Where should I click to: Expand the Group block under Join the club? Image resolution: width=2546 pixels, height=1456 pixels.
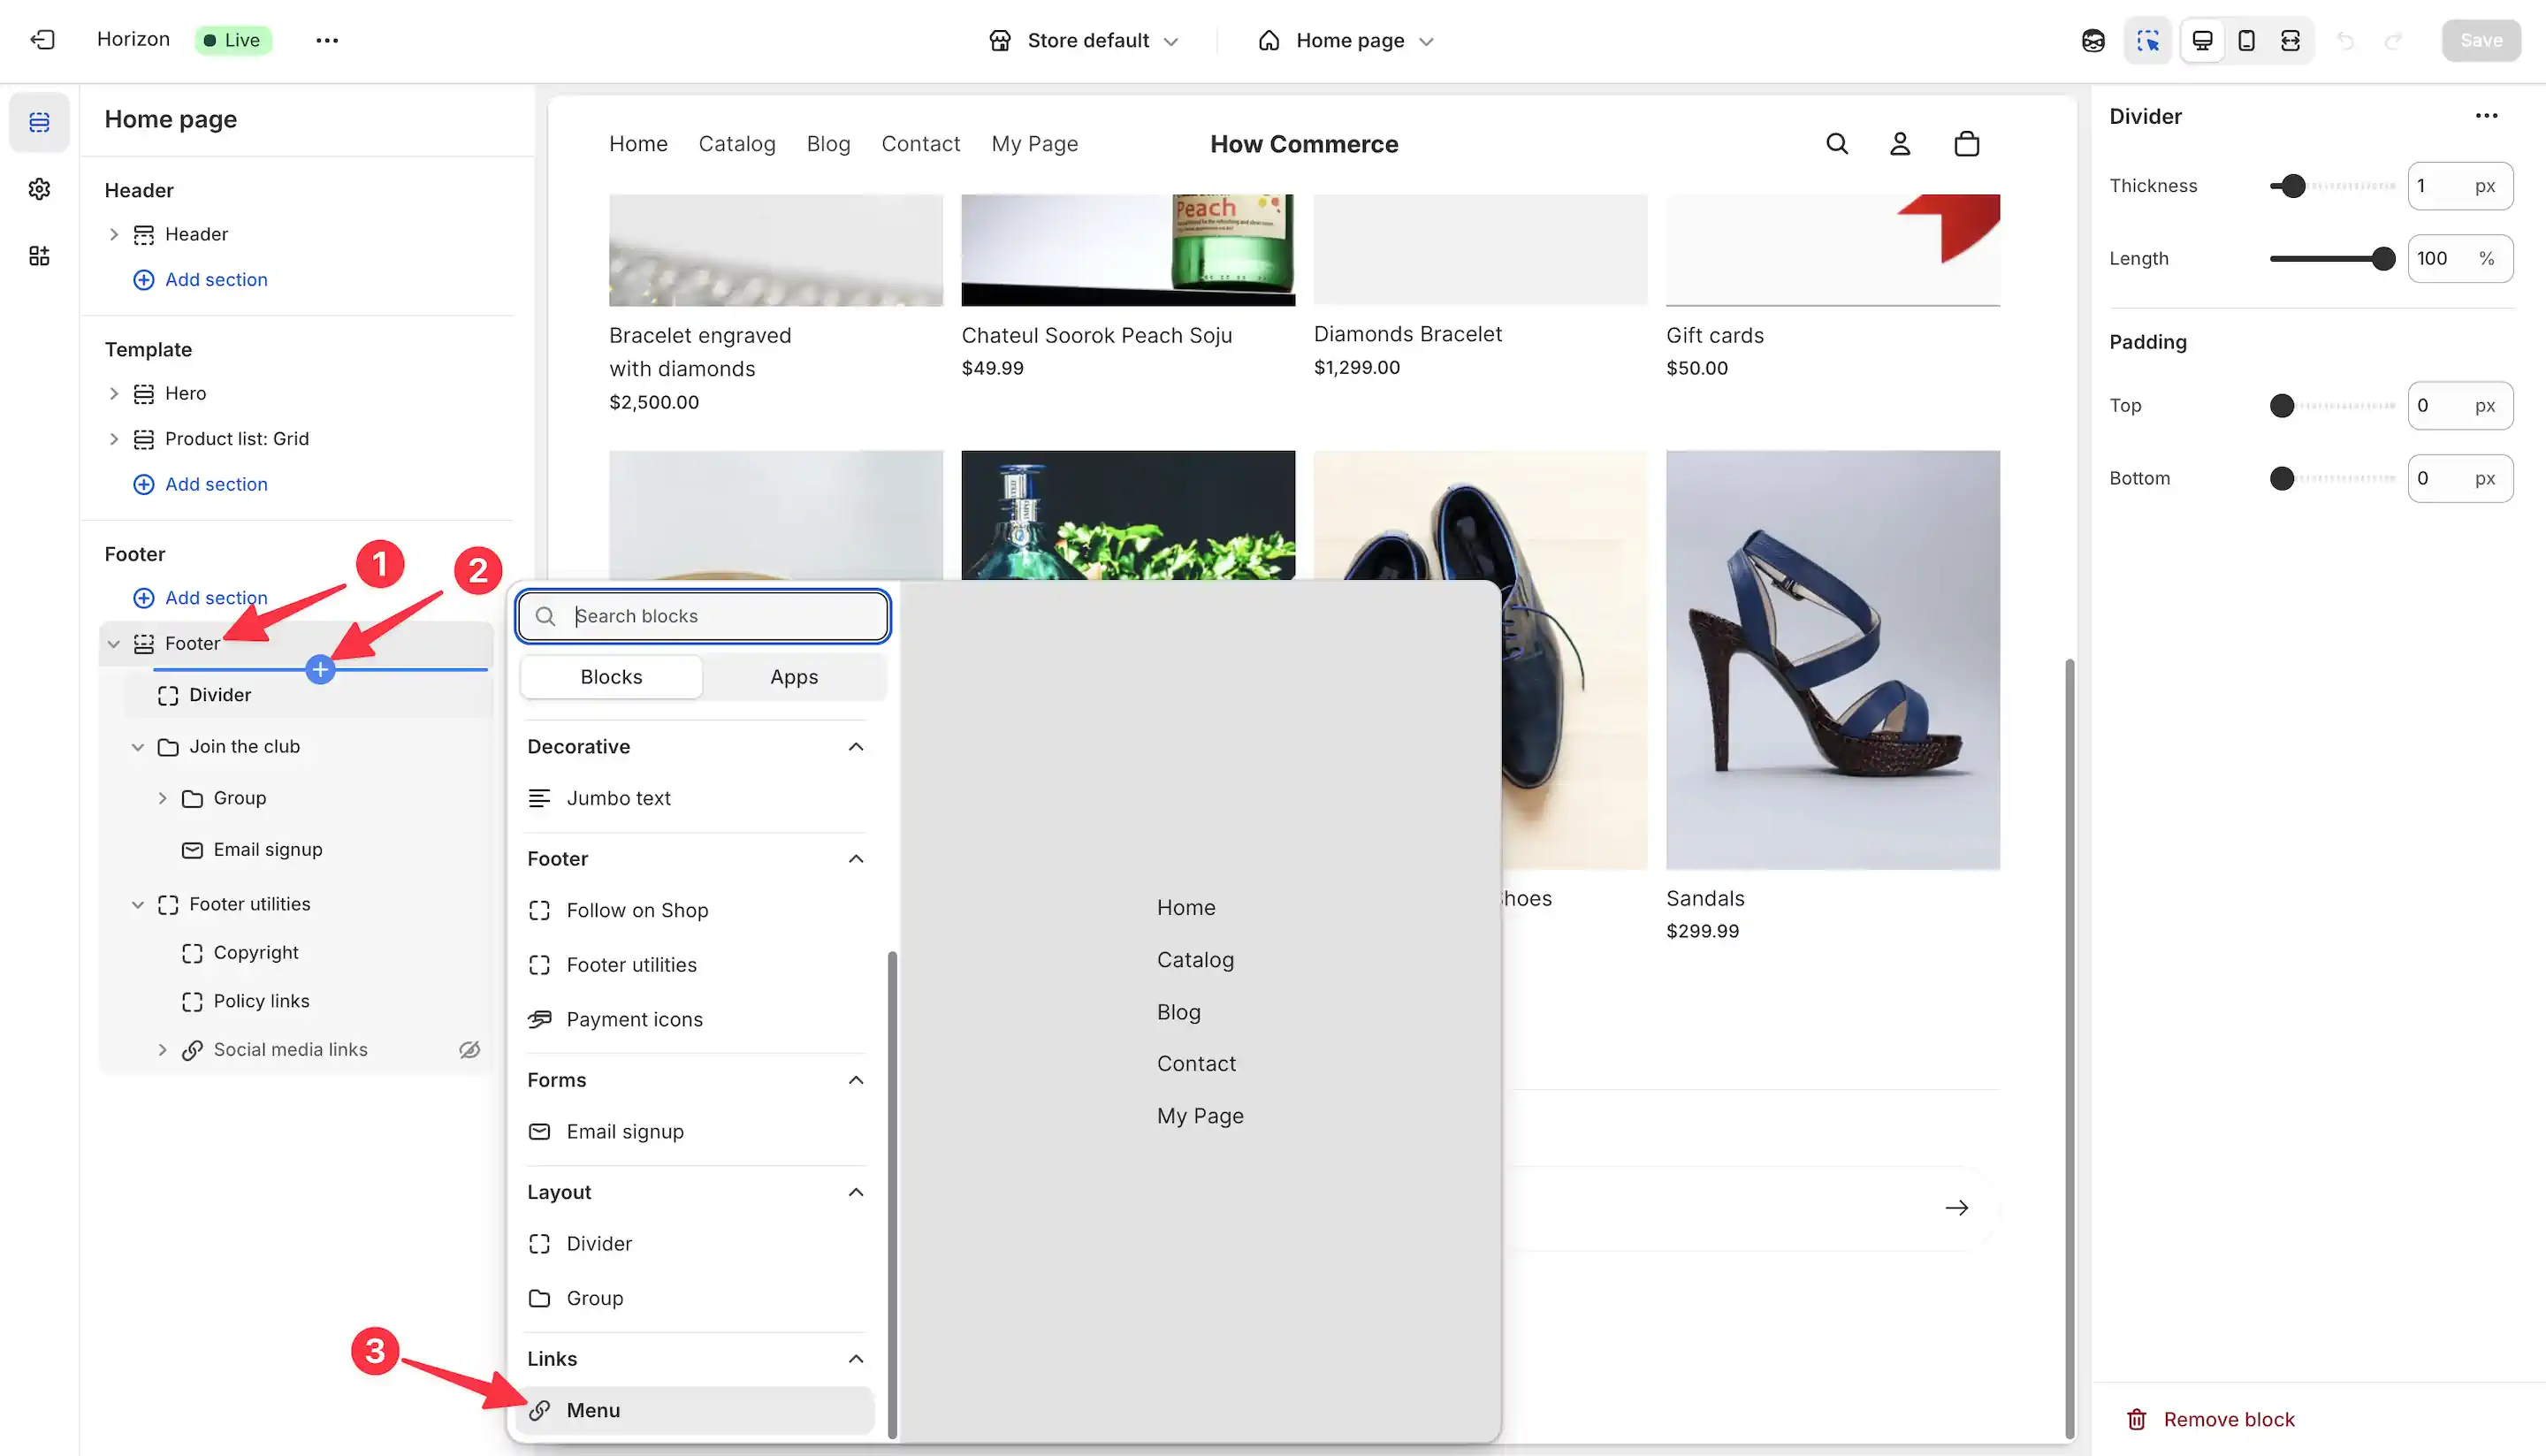(162, 798)
